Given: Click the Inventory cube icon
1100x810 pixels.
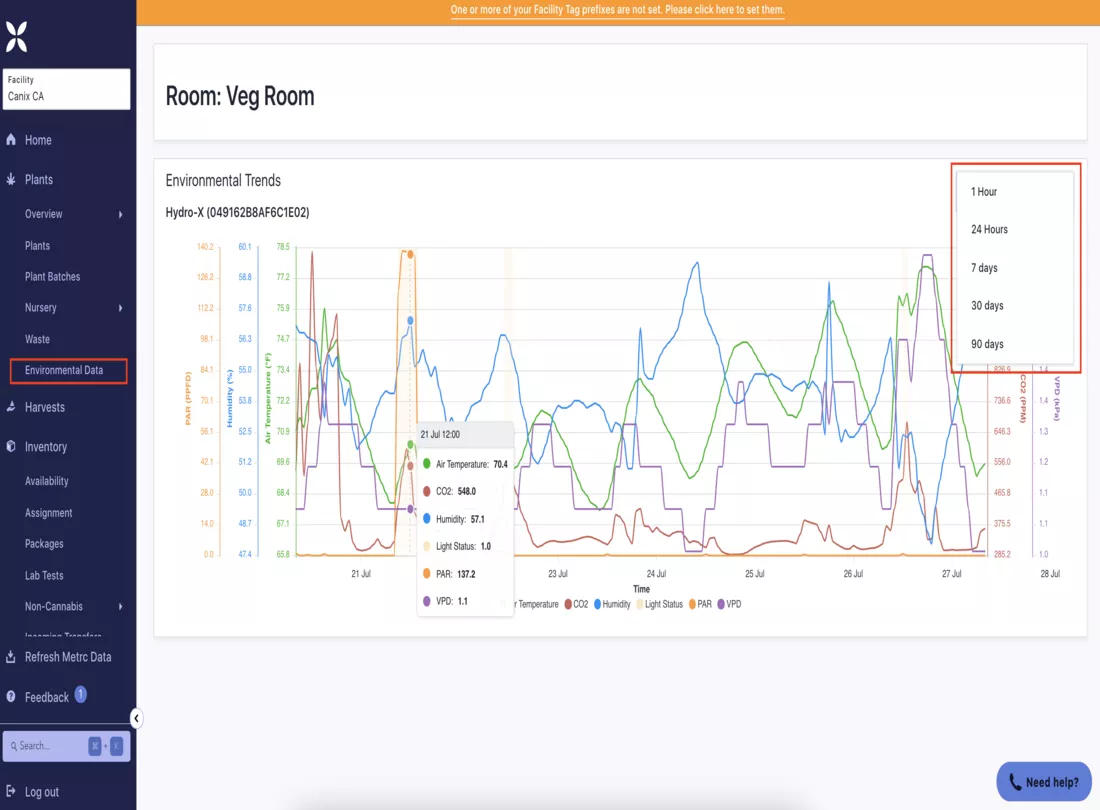Looking at the screenshot, I should (11, 446).
